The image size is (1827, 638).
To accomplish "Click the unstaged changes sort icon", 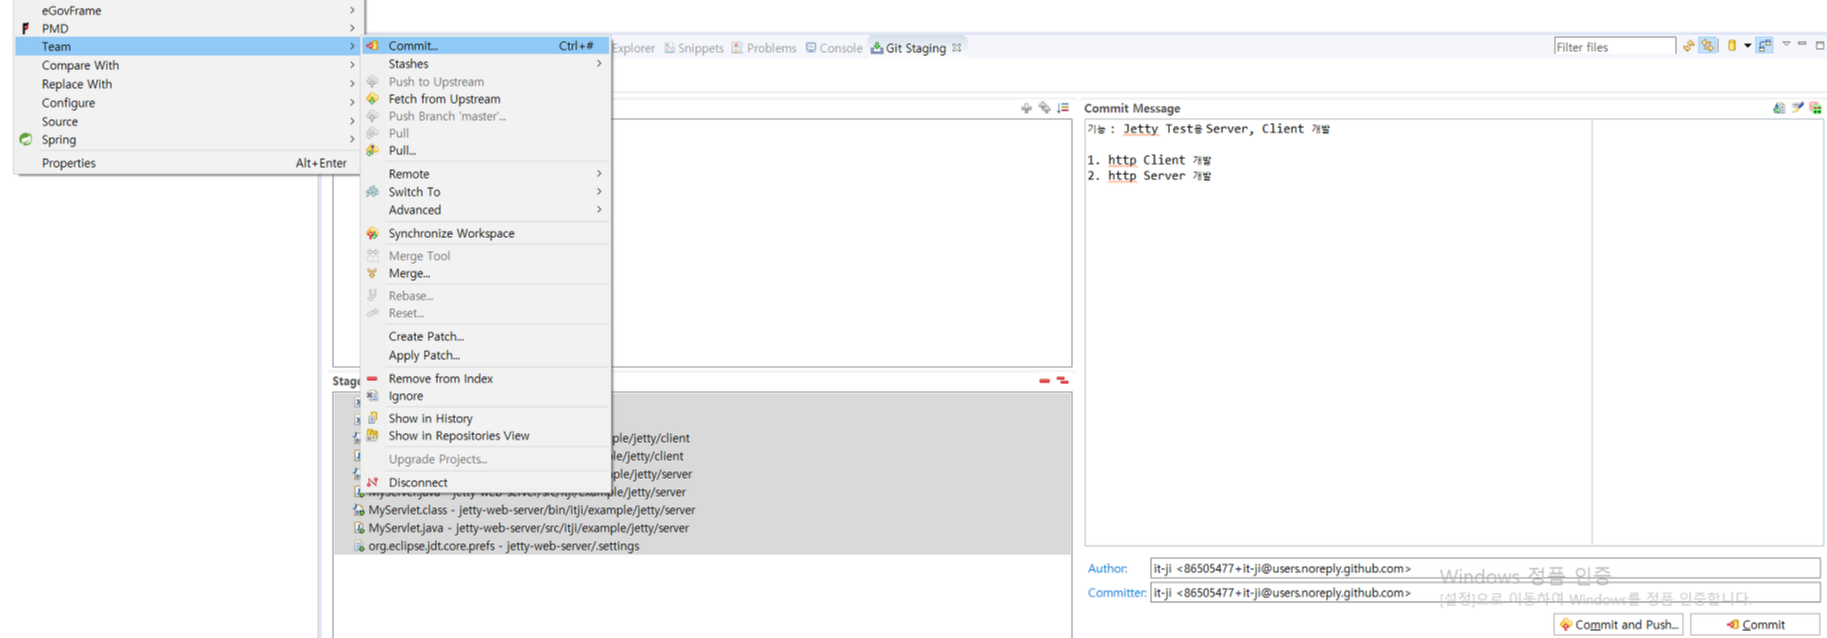I will tap(1063, 108).
